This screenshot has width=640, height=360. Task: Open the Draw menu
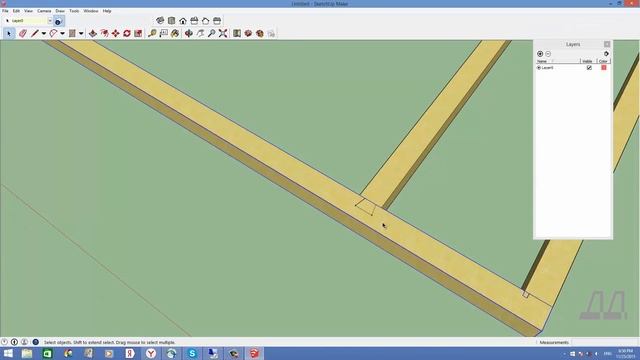[60, 11]
